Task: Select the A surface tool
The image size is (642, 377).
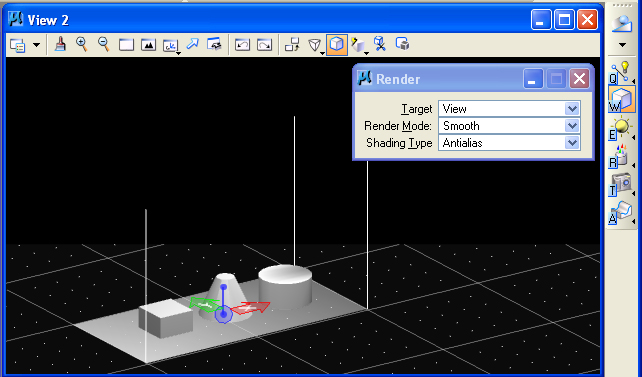Action: pyautogui.click(x=621, y=212)
